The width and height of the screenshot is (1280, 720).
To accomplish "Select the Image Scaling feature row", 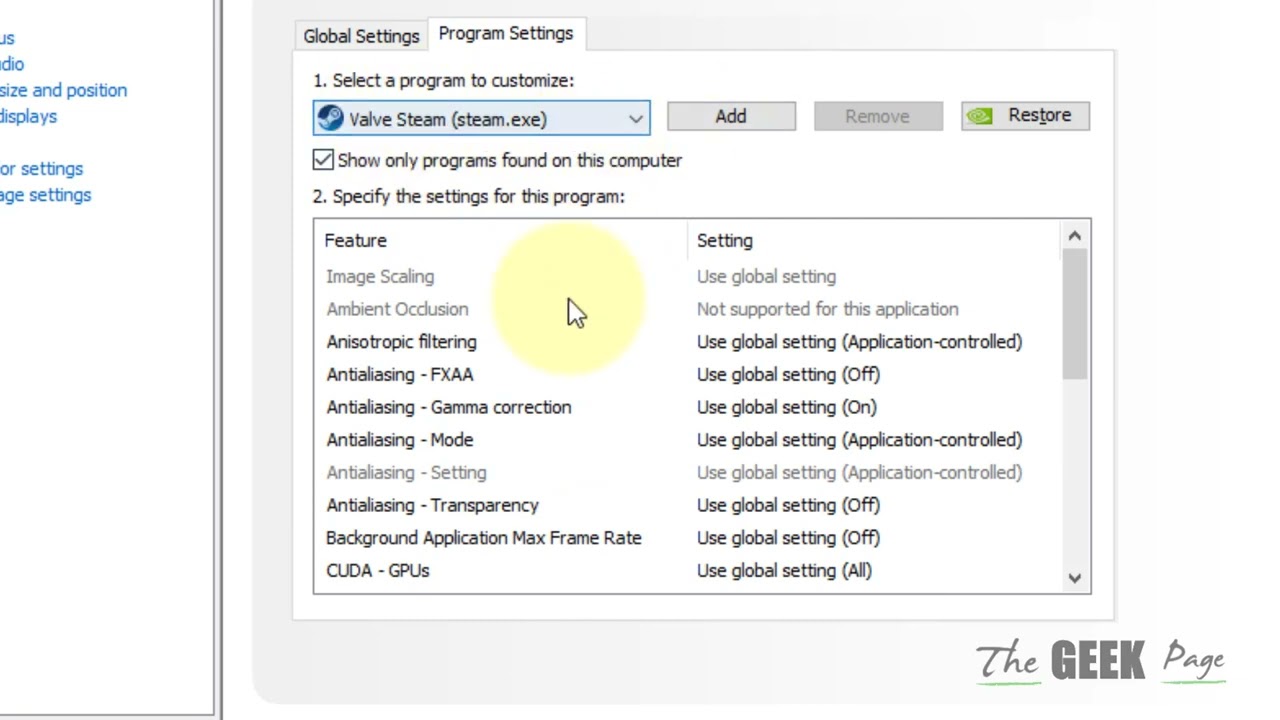I will [x=380, y=276].
